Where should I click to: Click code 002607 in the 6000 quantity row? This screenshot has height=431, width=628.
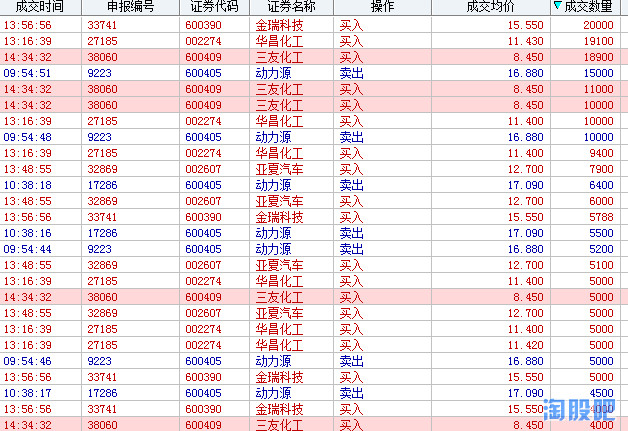pos(203,201)
